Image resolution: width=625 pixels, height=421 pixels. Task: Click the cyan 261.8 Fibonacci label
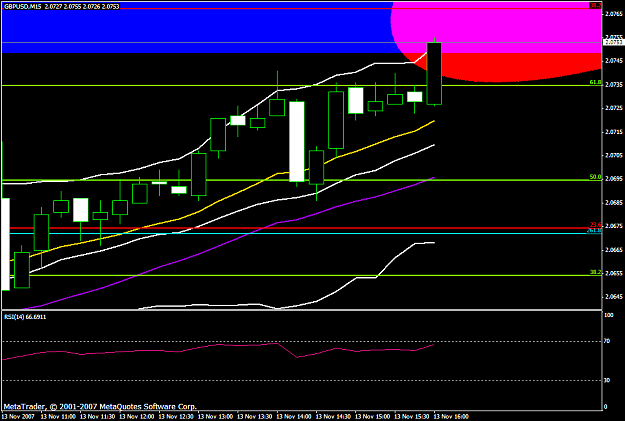[x=594, y=230]
